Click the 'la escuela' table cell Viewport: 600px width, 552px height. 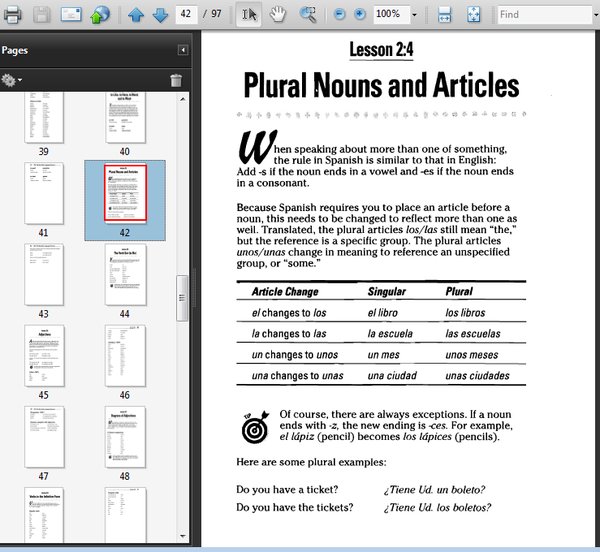pos(390,334)
